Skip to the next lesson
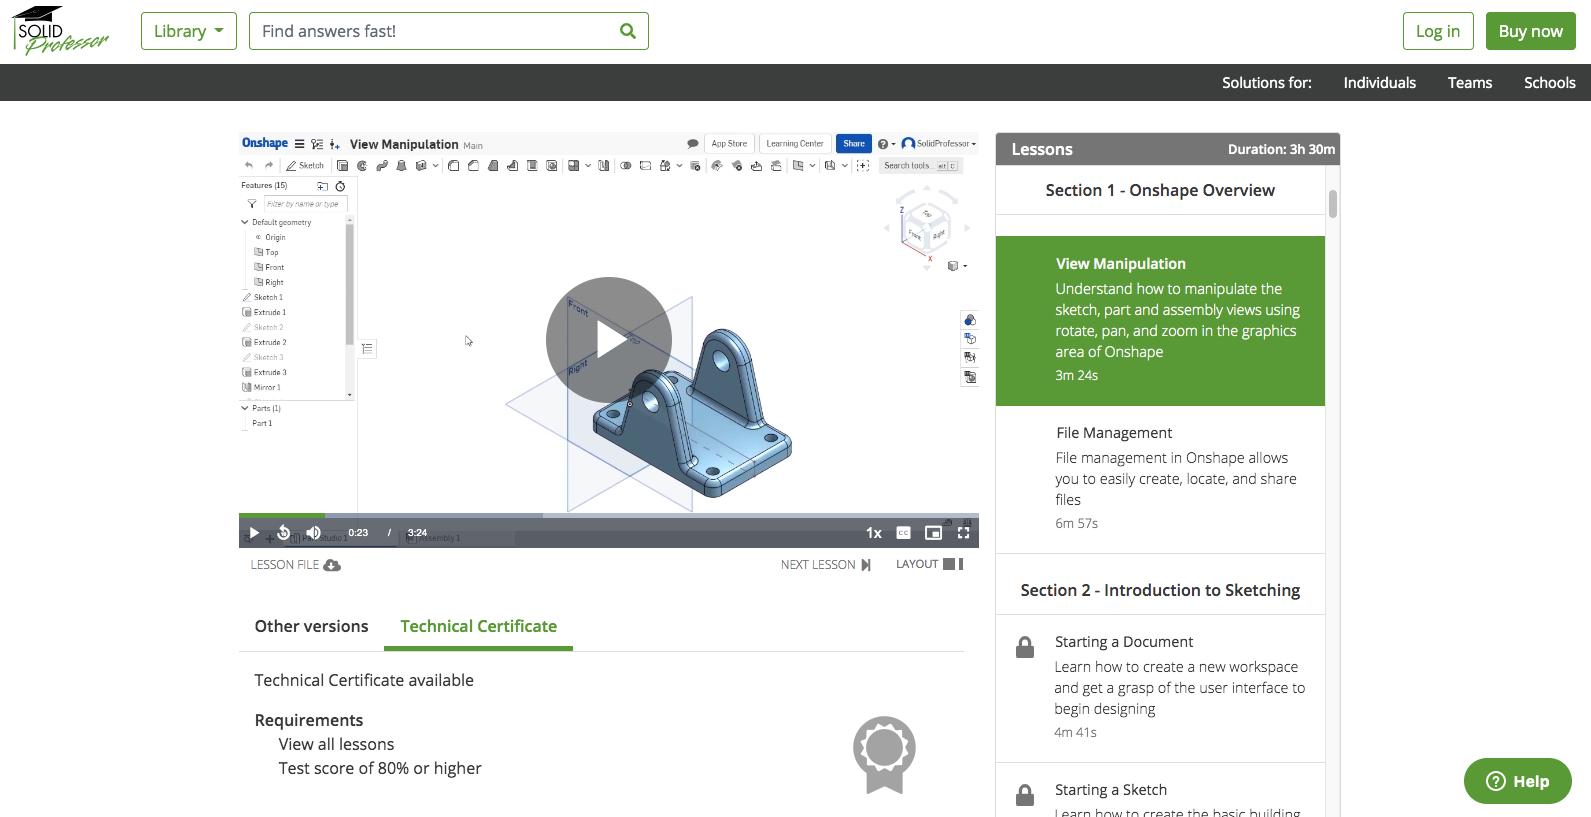The width and height of the screenshot is (1591, 817). click(825, 565)
